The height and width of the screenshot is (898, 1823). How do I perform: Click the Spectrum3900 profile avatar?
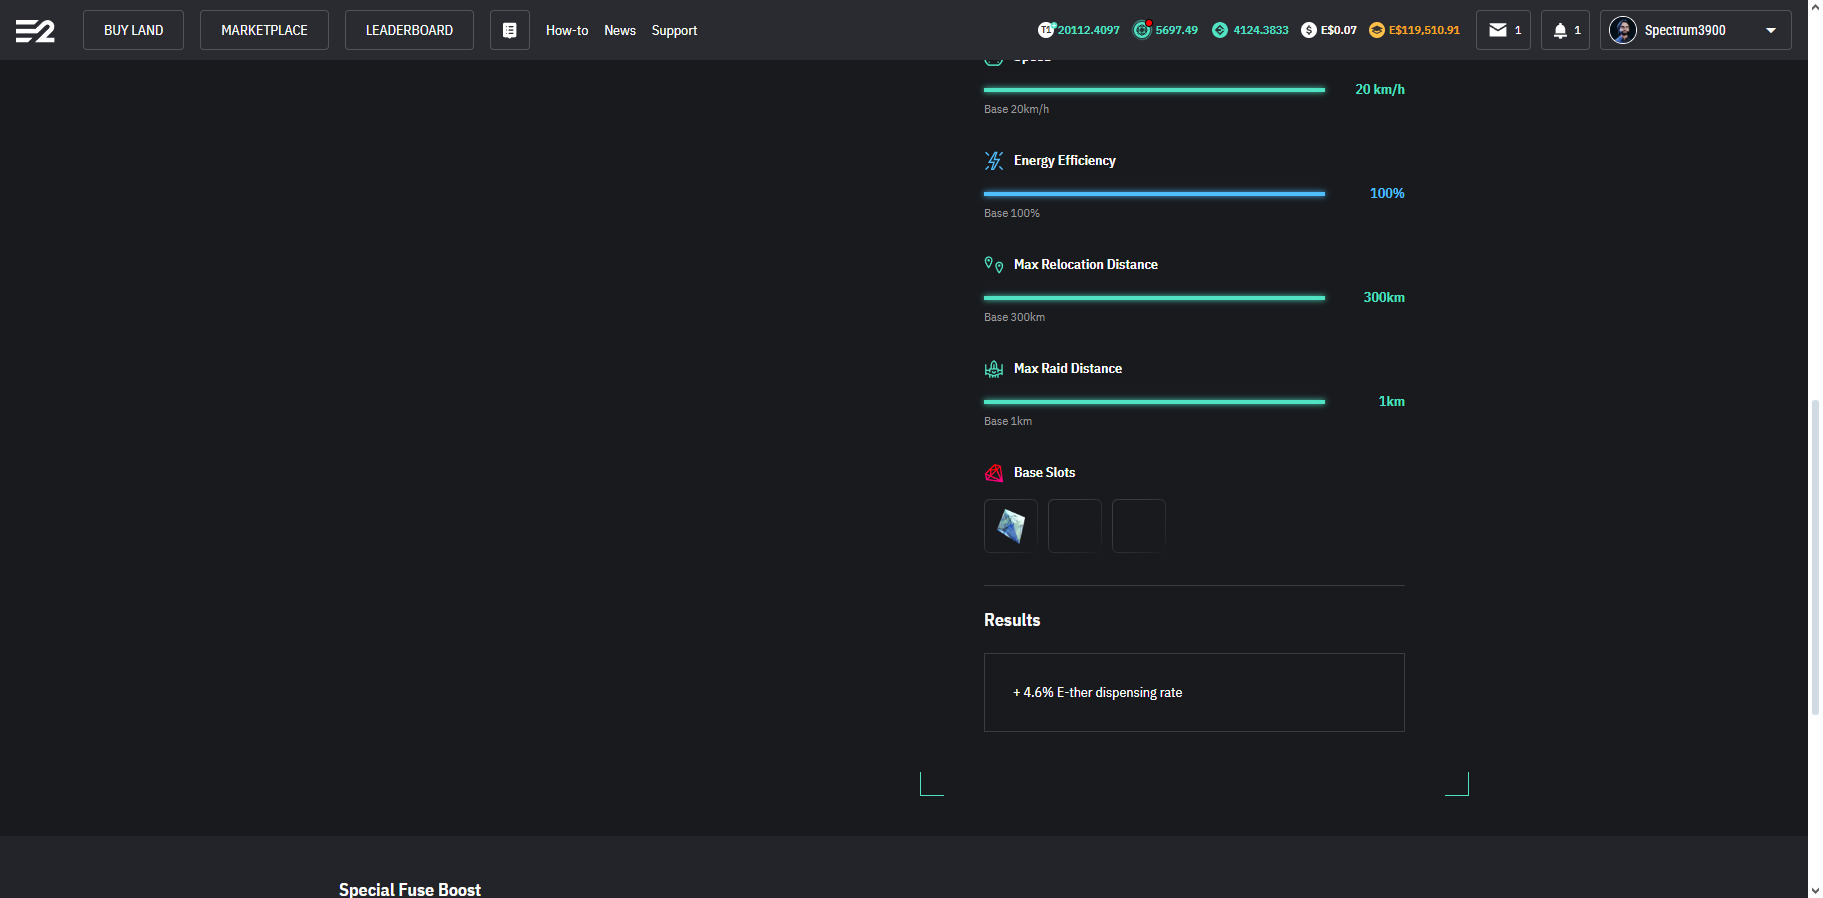click(x=1622, y=30)
